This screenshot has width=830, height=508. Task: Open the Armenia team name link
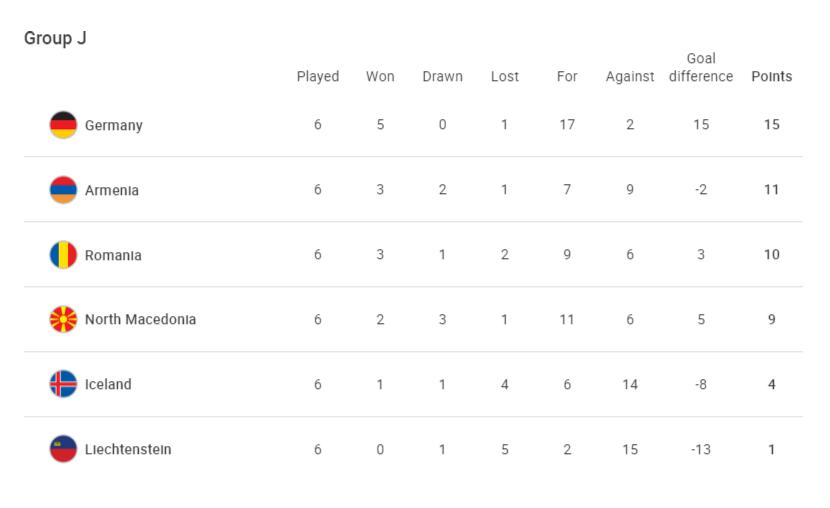point(112,190)
